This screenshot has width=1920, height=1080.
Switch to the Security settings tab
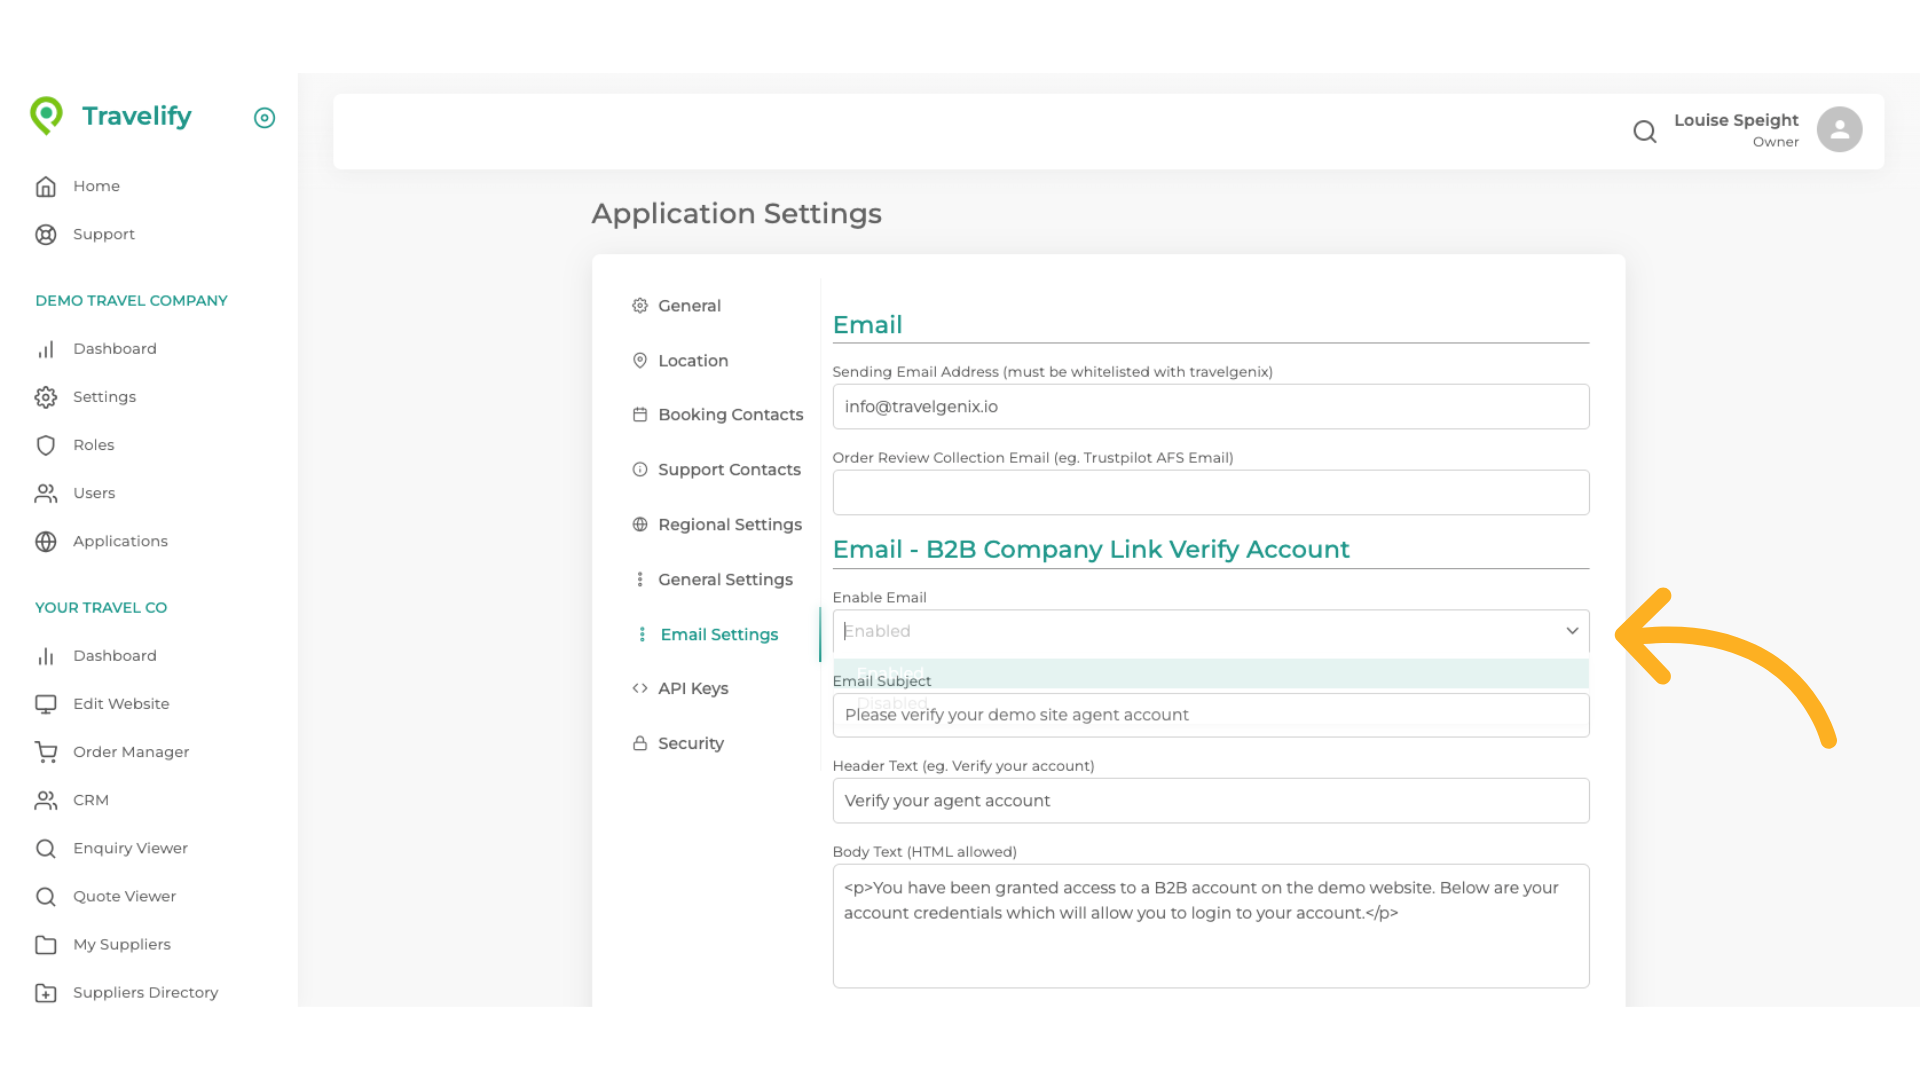click(x=690, y=743)
